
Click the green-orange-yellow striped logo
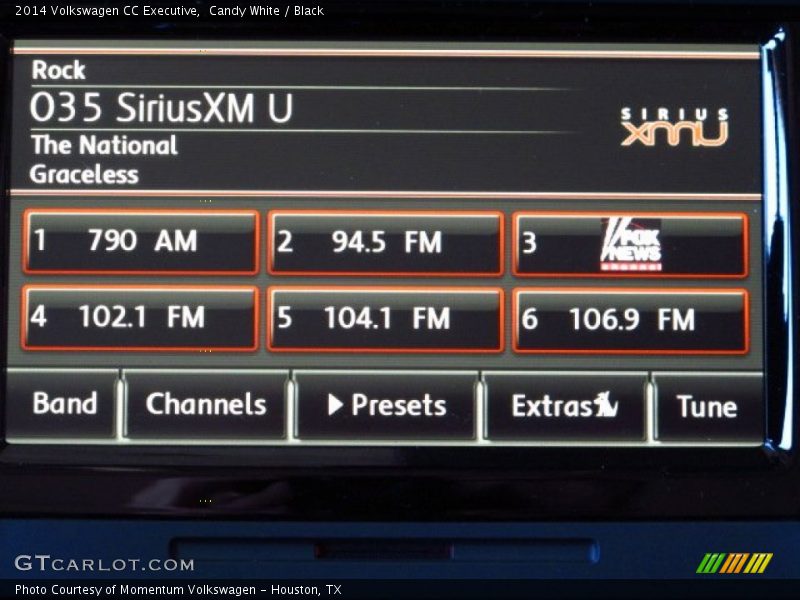click(734, 563)
